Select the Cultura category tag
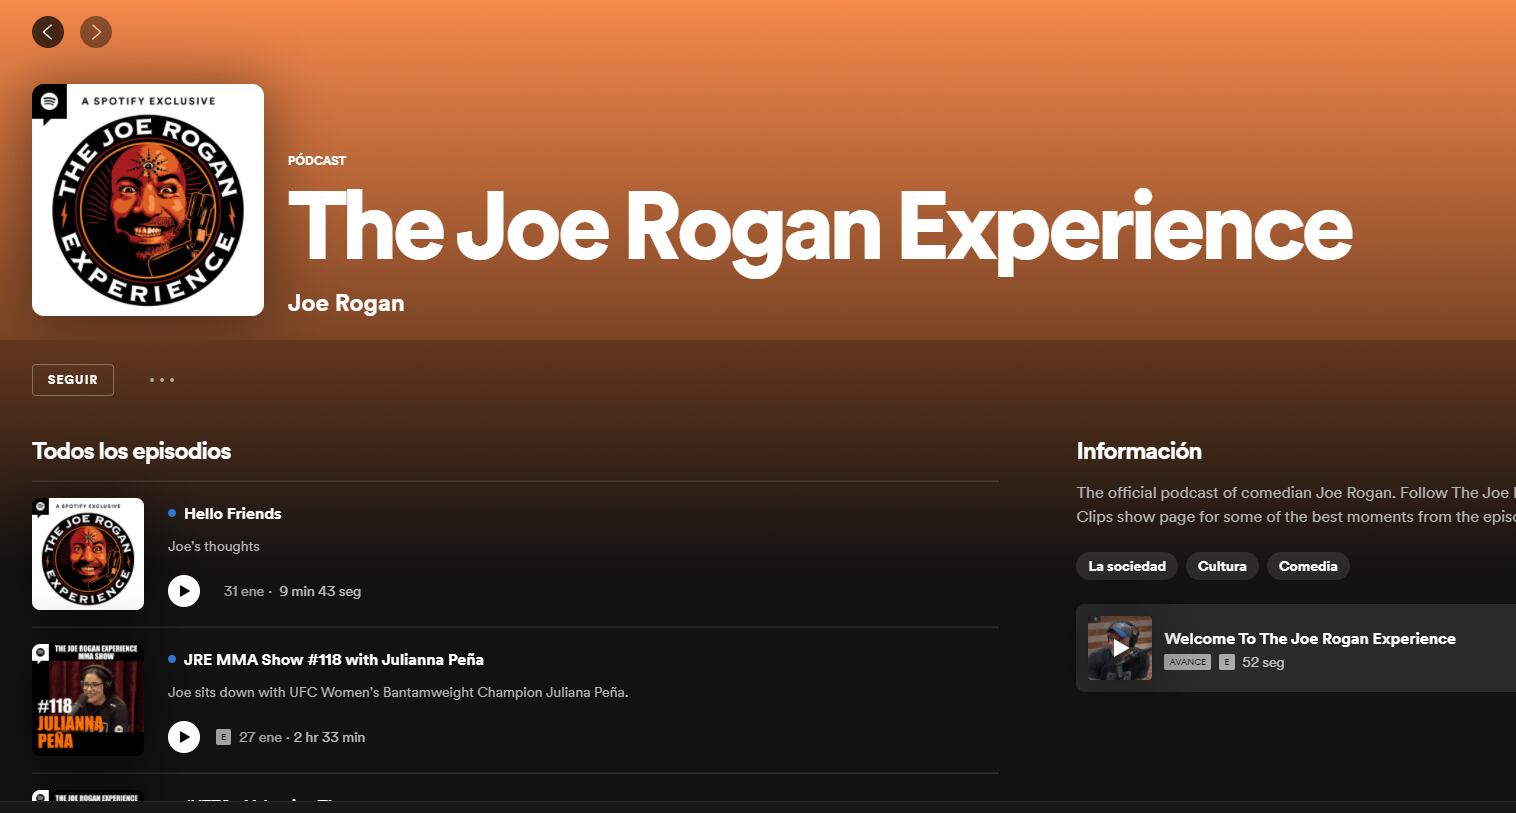Screen dimensions: 1516x813 [1222, 566]
